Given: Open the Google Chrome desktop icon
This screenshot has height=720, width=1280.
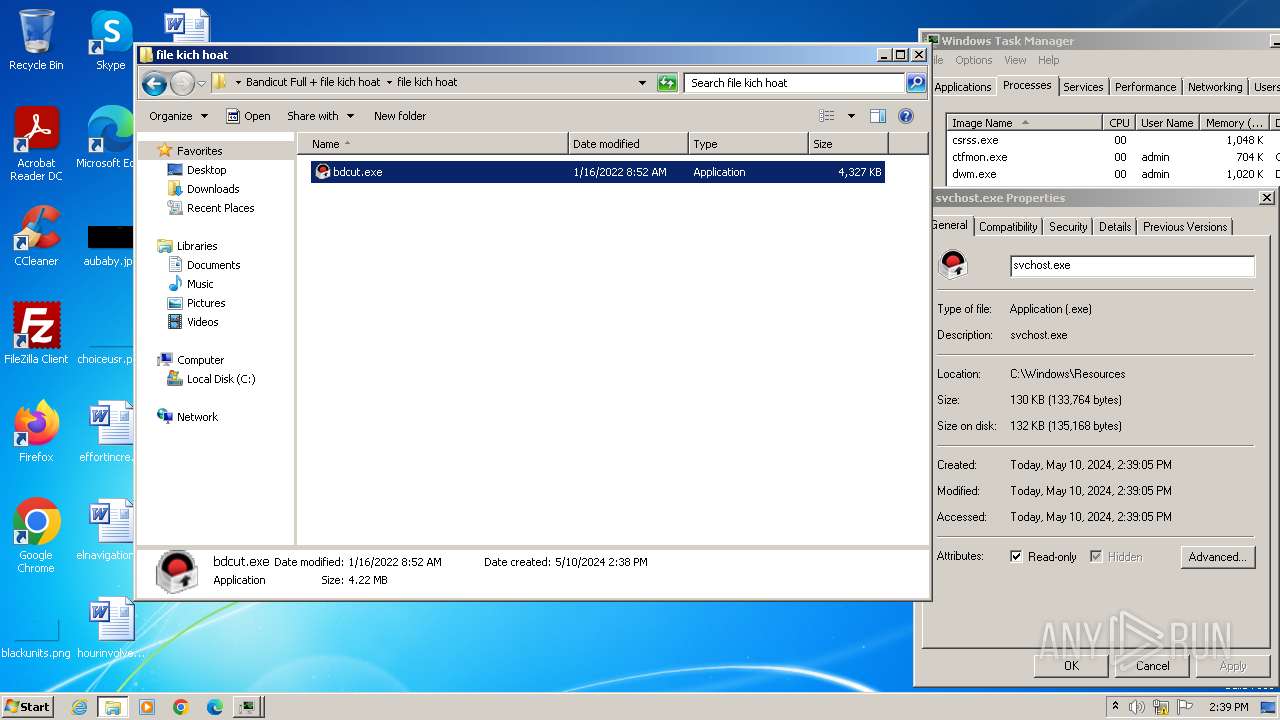Looking at the screenshot, I should coord(36,535).
